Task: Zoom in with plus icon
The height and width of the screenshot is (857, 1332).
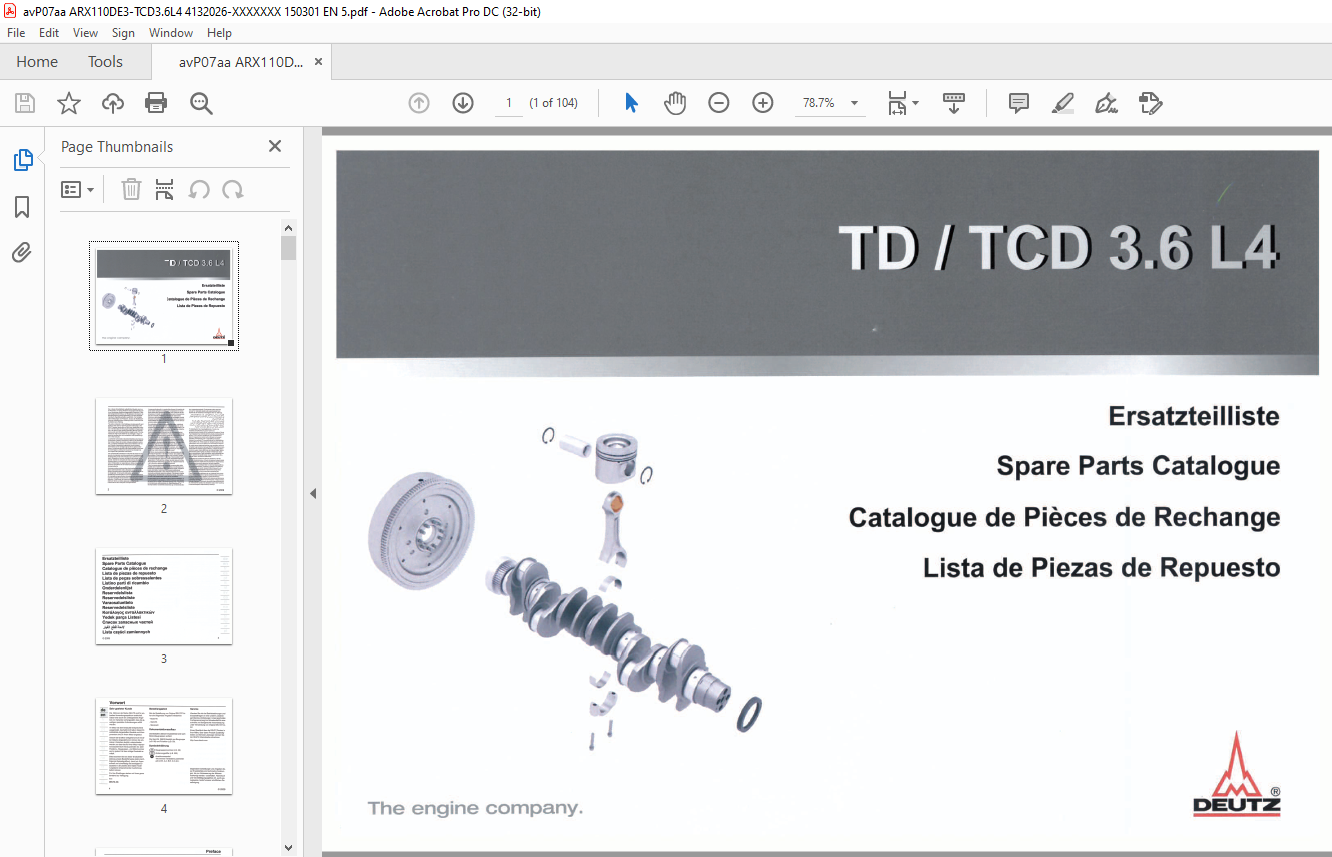Action: click(763, 103)
